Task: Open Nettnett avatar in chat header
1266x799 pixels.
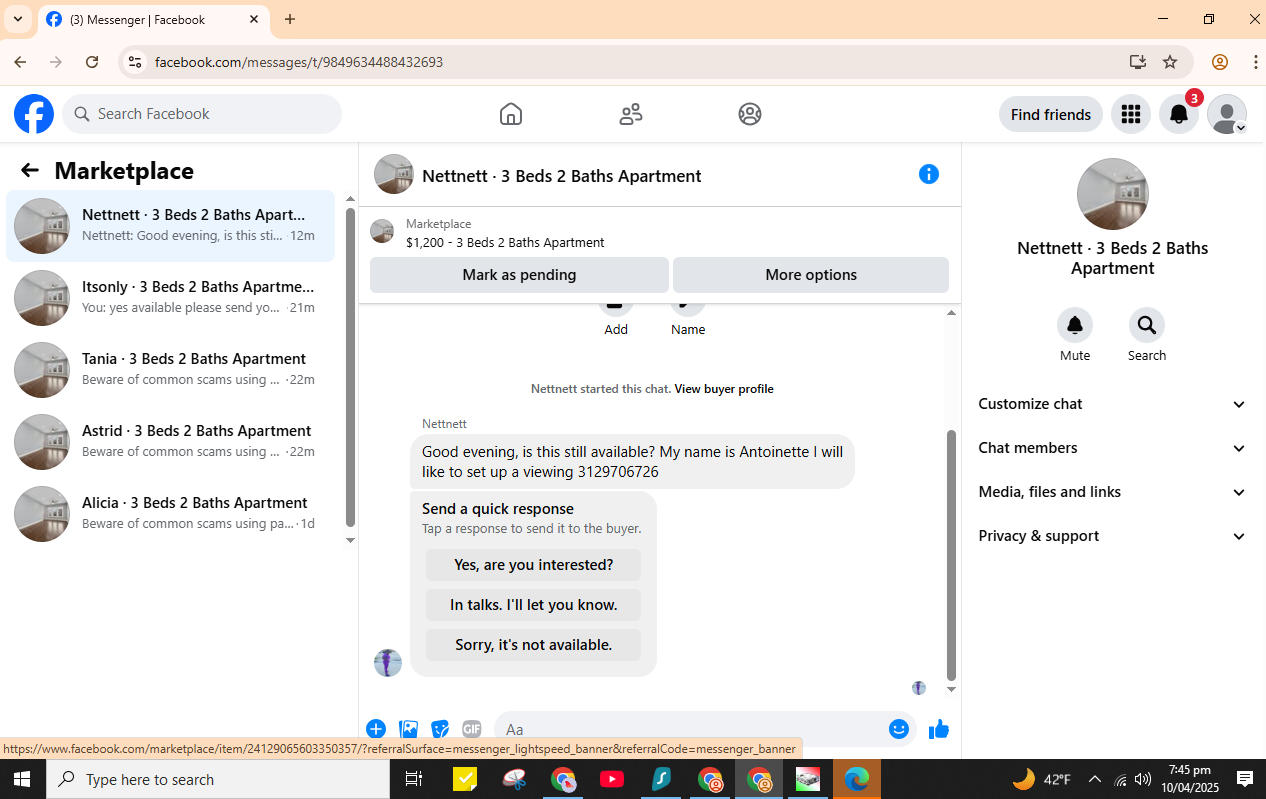Action: point(394,174)
